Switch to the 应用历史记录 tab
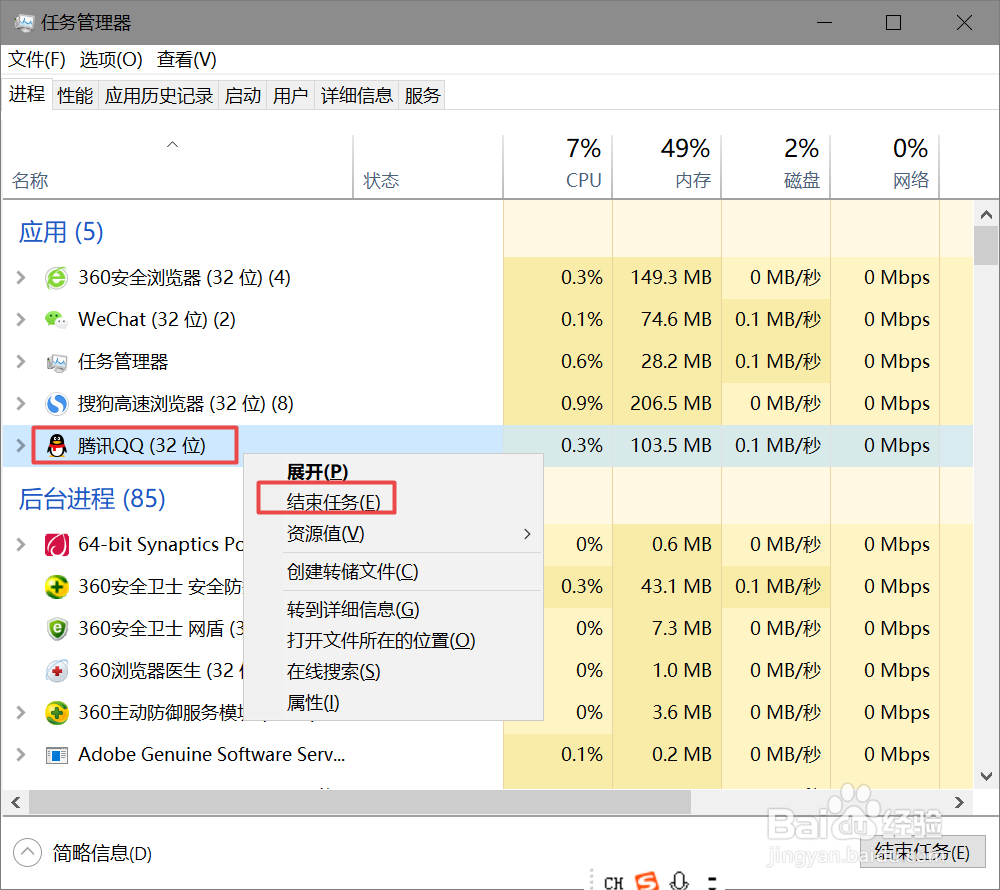 (159, 96)
